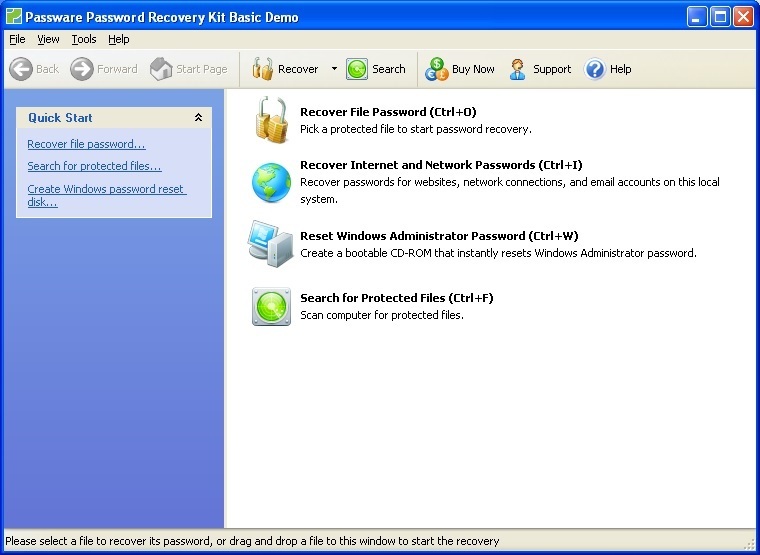This screenshot has height=555, width=760.
Task: Click the Start Page house icon
Action: tap(161, 69)
